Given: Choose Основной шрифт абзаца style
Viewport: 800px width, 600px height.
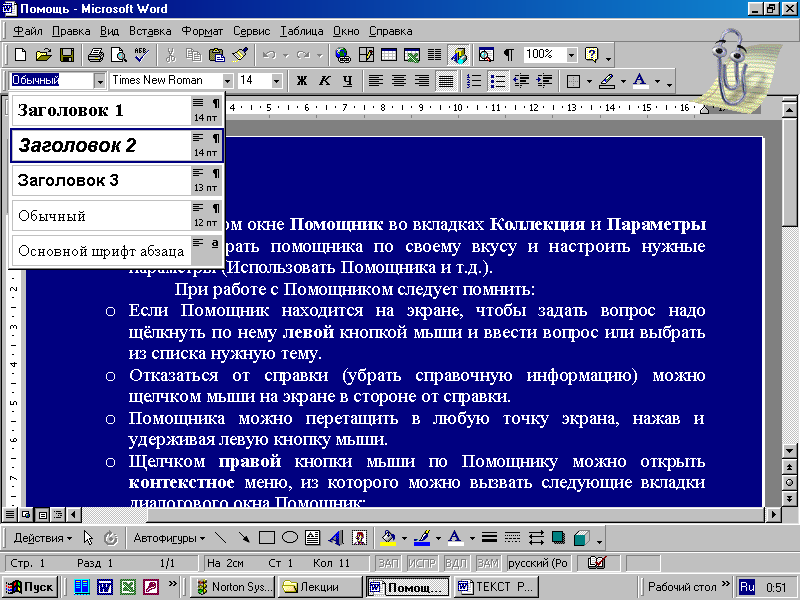Looking at the screenshot, I should [x=117, y=251].
